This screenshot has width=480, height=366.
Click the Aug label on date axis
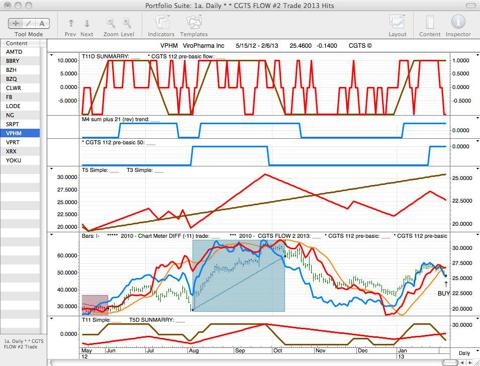pos(194,351)
